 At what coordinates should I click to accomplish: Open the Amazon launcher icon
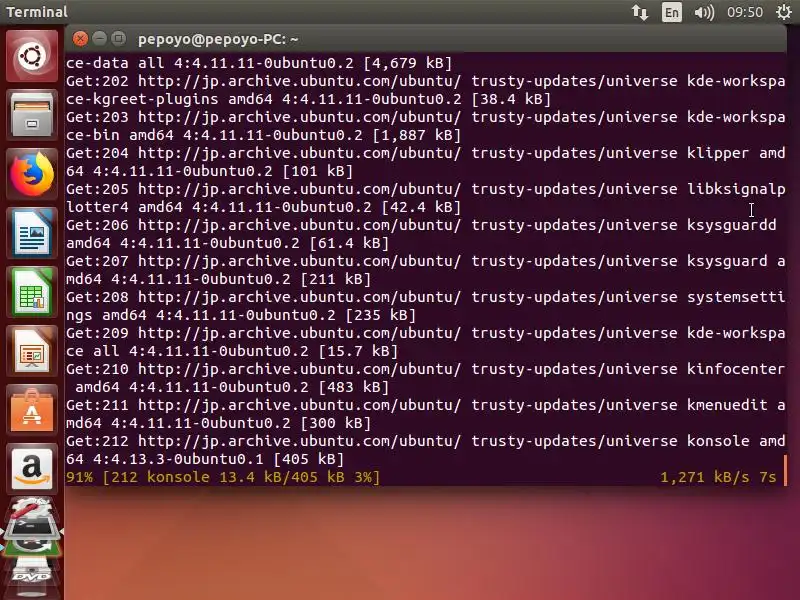32,470
